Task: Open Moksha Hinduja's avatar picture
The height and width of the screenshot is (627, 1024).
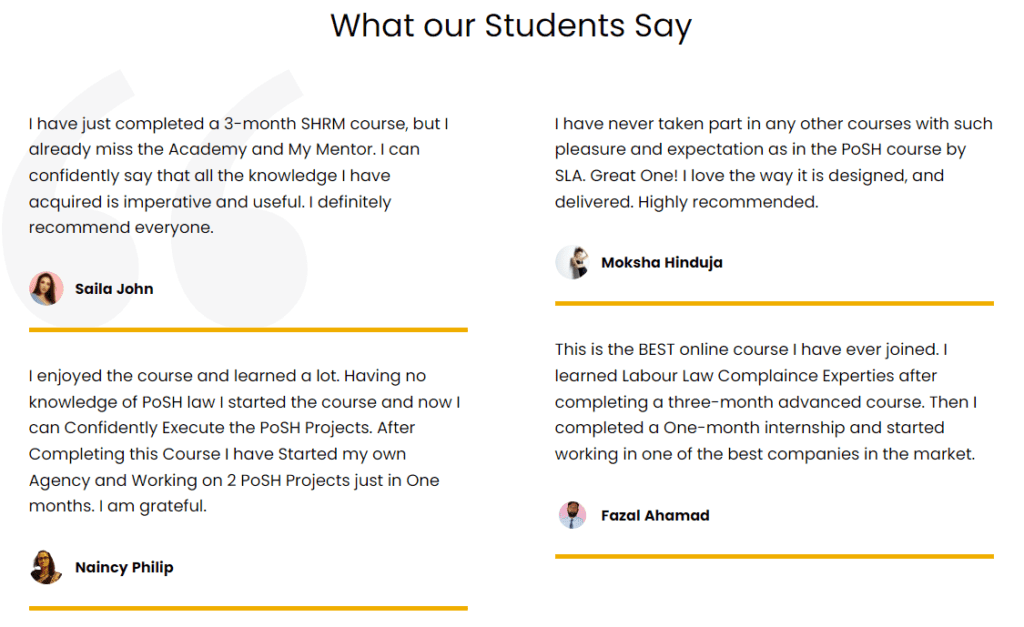Action: (x=572, y=263)
